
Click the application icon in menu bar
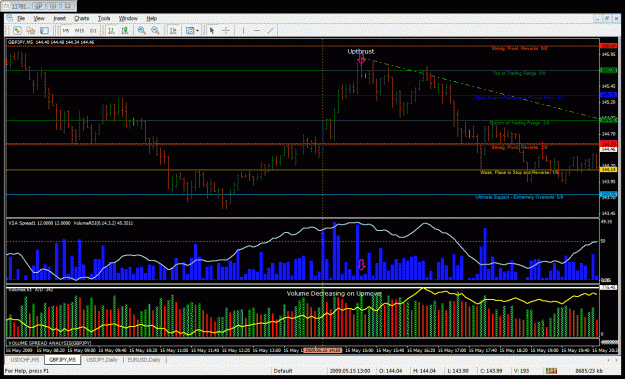(9, 18)
